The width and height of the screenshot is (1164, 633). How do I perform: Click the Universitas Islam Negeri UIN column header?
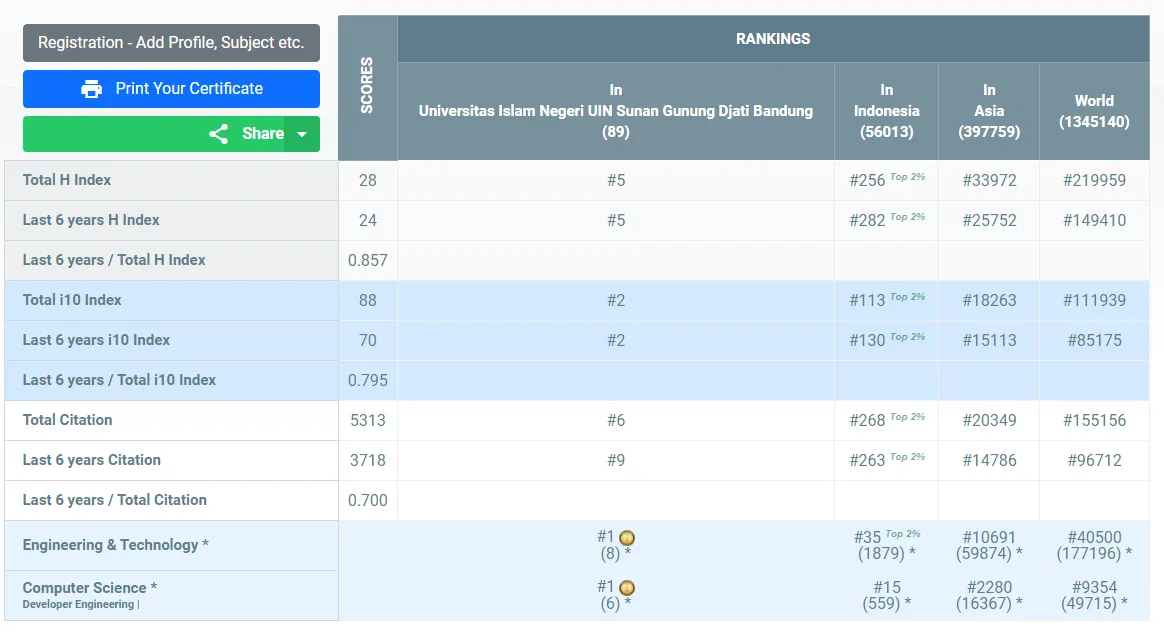coord(615,111)
